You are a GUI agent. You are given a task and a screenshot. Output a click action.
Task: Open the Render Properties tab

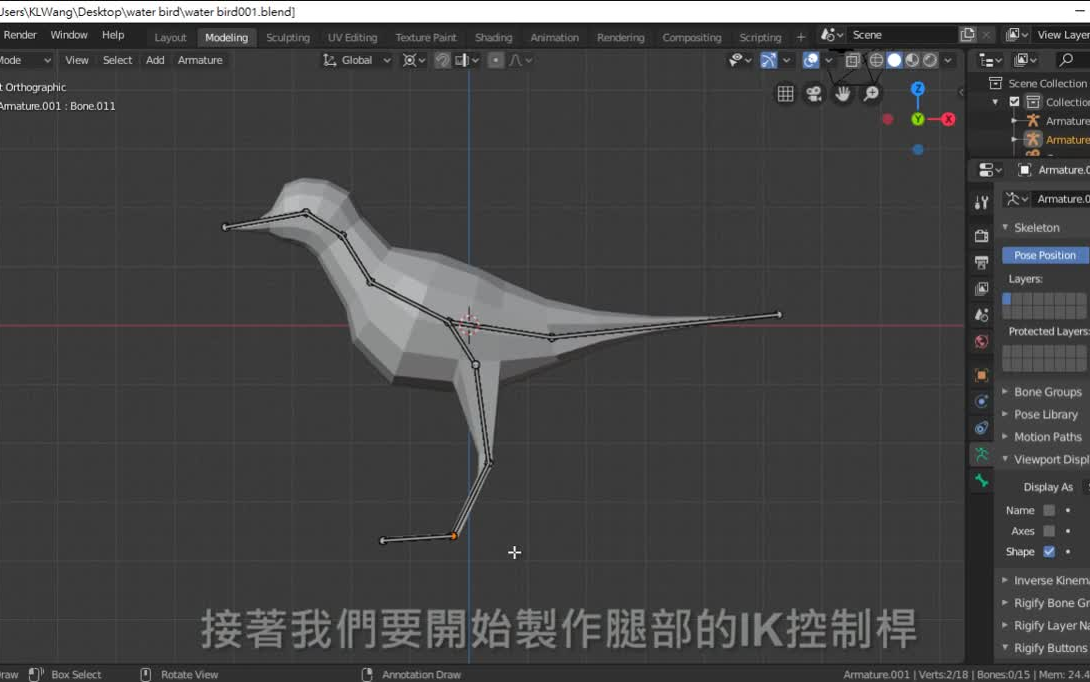tap(981, 235)
